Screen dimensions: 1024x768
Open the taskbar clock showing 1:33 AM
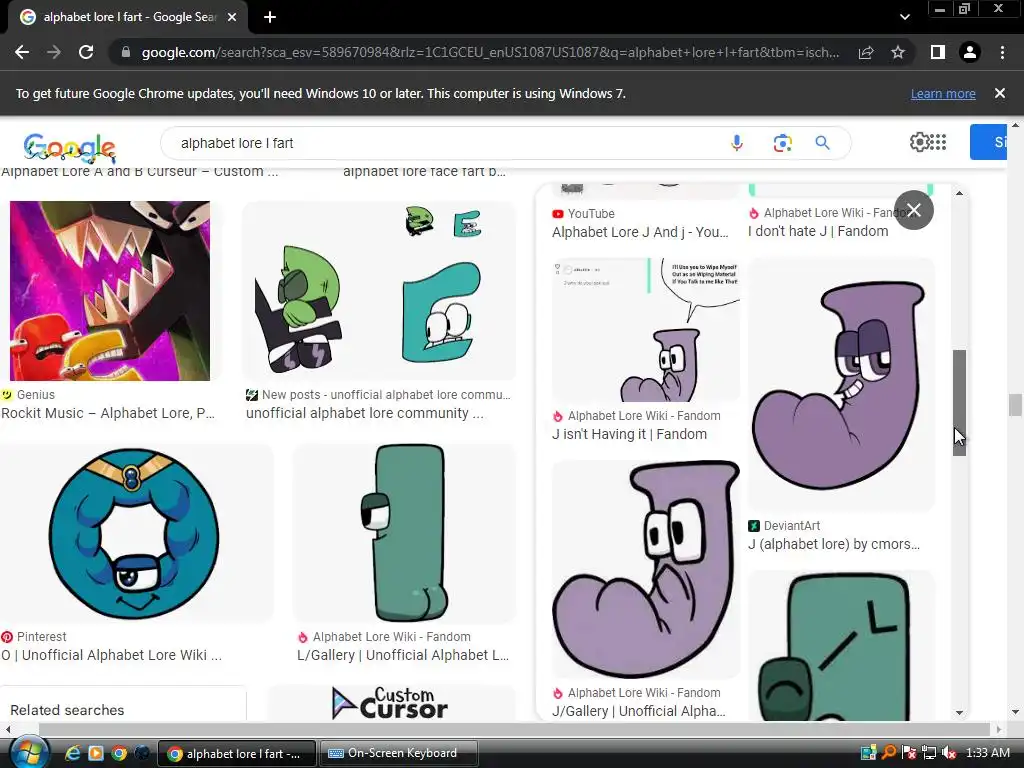click(x=987, y=753)
